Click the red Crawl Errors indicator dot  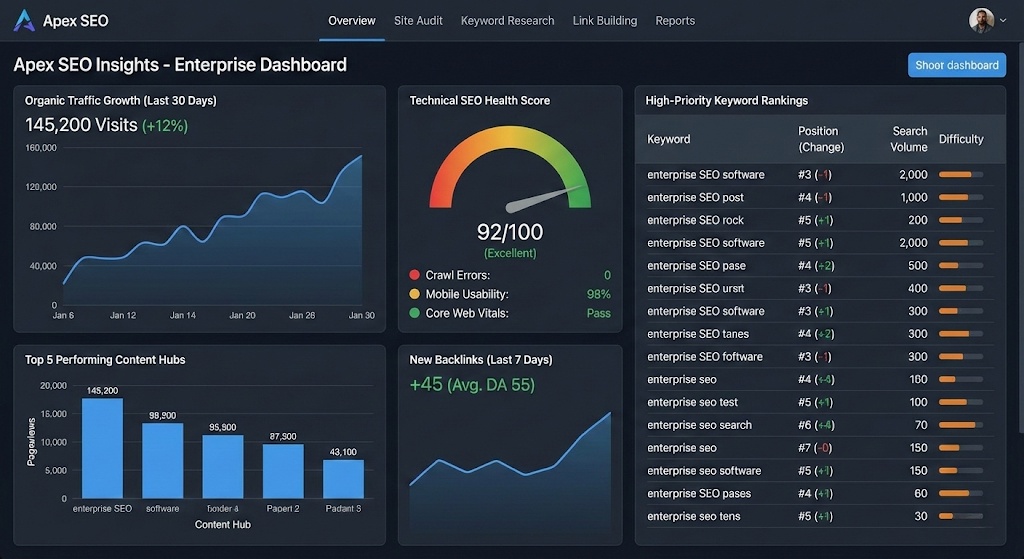[x=415, y=275]
